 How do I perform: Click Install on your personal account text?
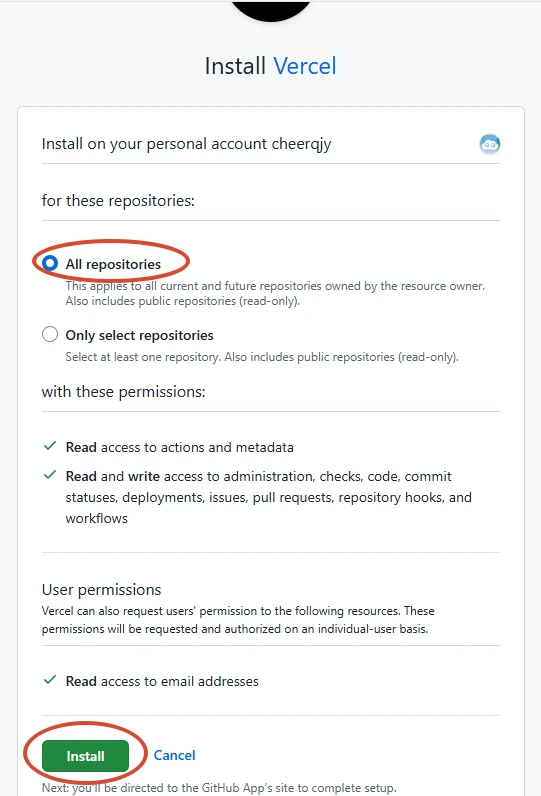pyautogui.click(x=186, y=144)
